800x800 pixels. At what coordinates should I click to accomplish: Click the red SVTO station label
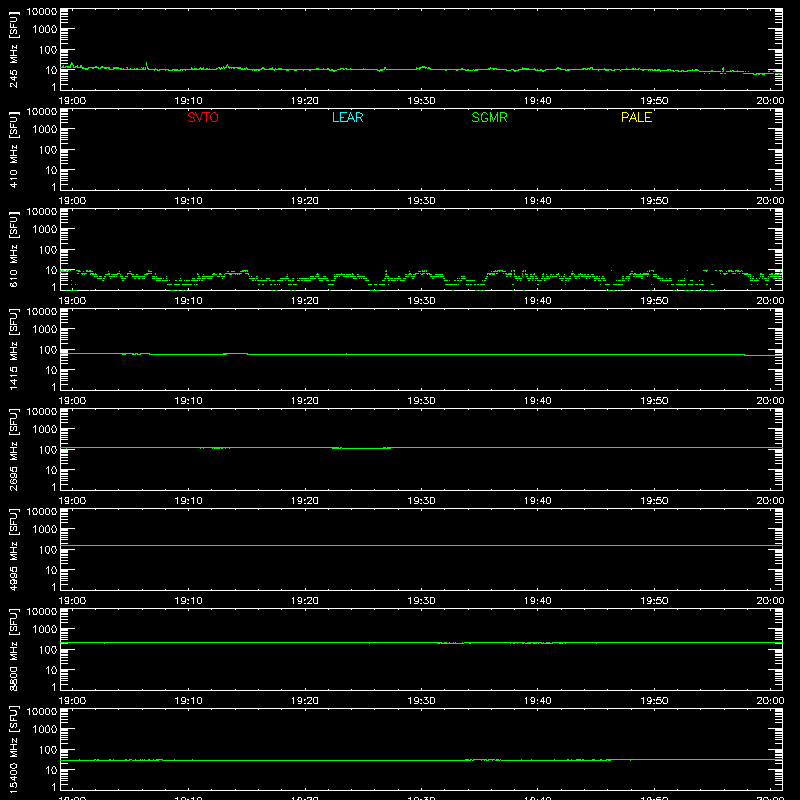203,117
